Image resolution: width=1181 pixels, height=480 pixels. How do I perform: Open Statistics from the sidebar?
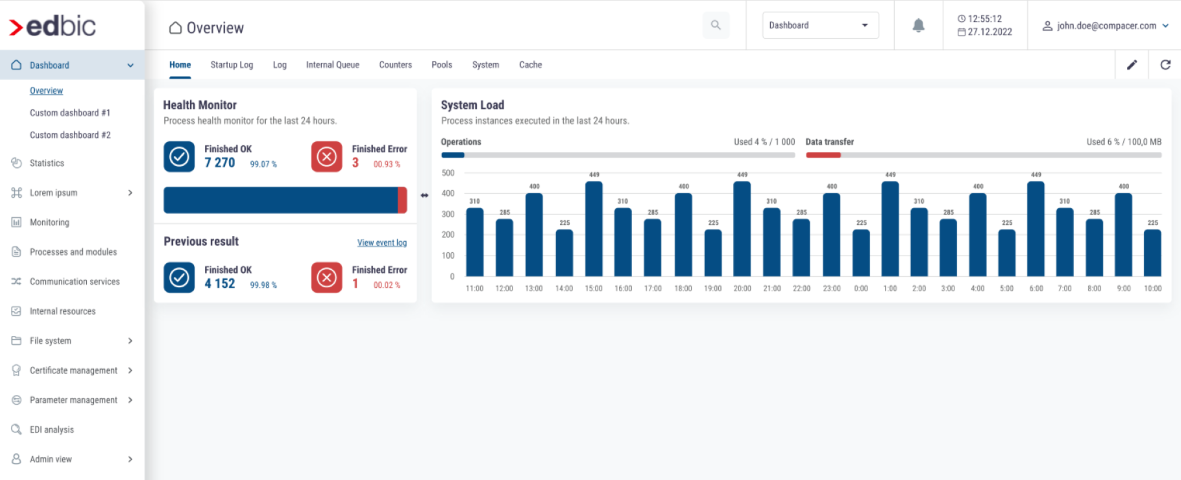pyautogui.click(x=46, y=163)
